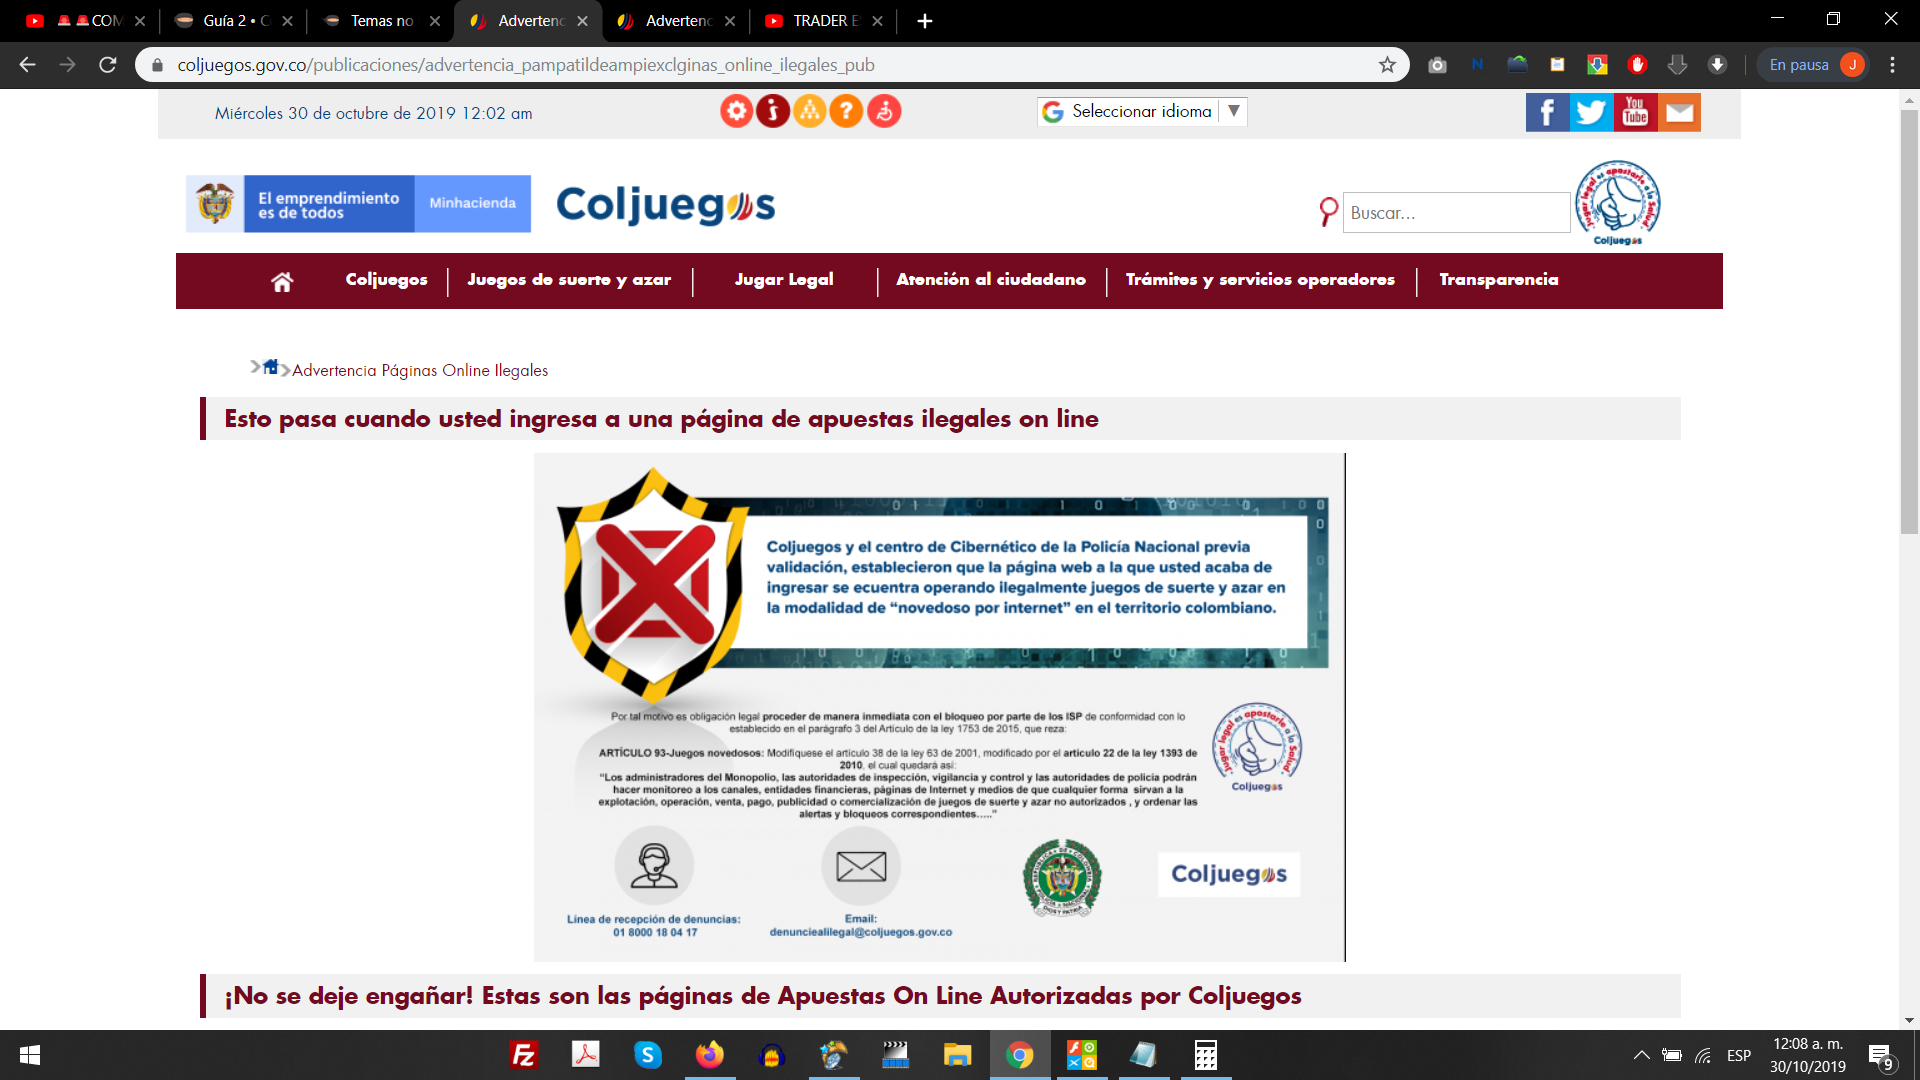Click the orange email envelope icon

[1679, 113]
